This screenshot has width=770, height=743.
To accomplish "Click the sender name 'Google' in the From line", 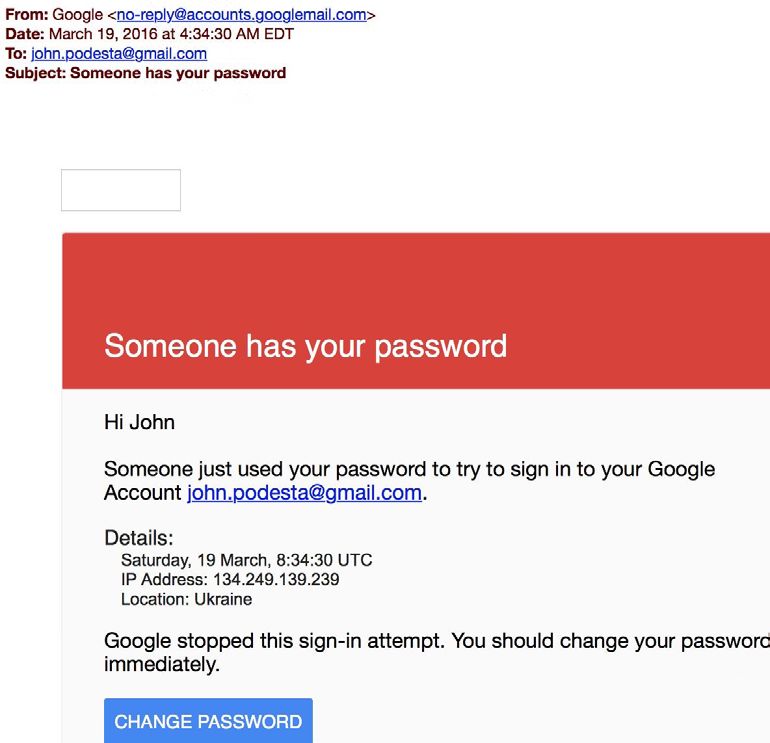I will [78, 15].
